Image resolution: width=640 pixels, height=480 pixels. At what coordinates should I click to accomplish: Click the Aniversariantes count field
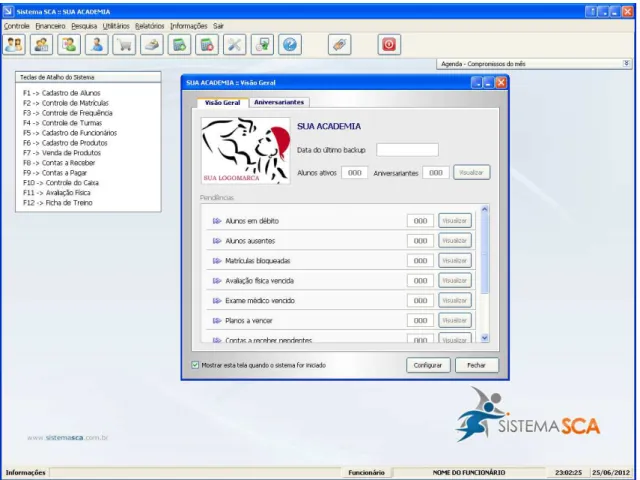click(x=436, y=173)
